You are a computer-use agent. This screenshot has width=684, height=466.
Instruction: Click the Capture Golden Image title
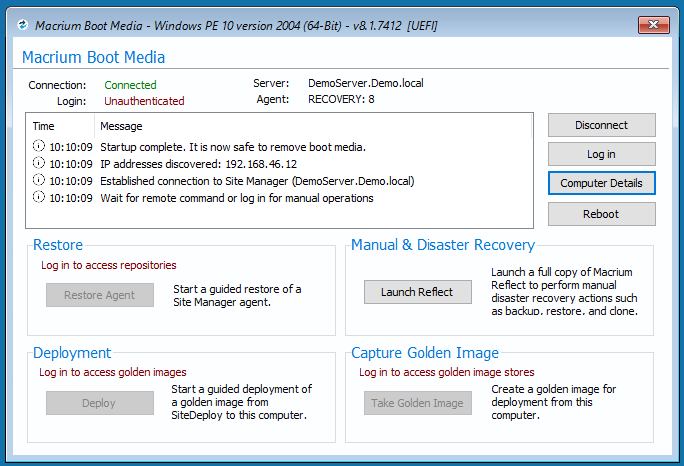(425, 353)
